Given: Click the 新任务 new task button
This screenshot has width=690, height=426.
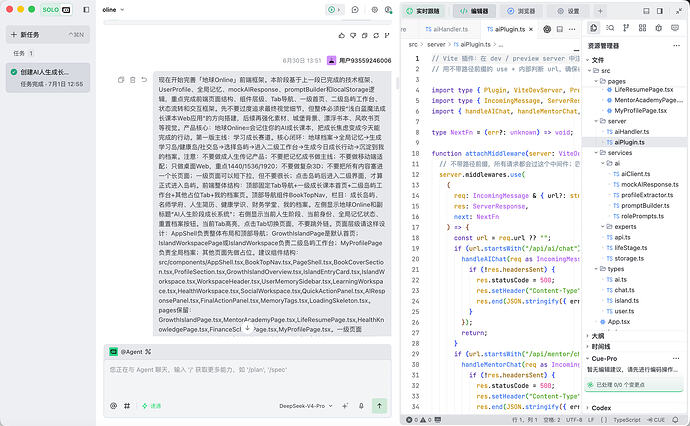Looking at the screenshot, I should [48, 34].
